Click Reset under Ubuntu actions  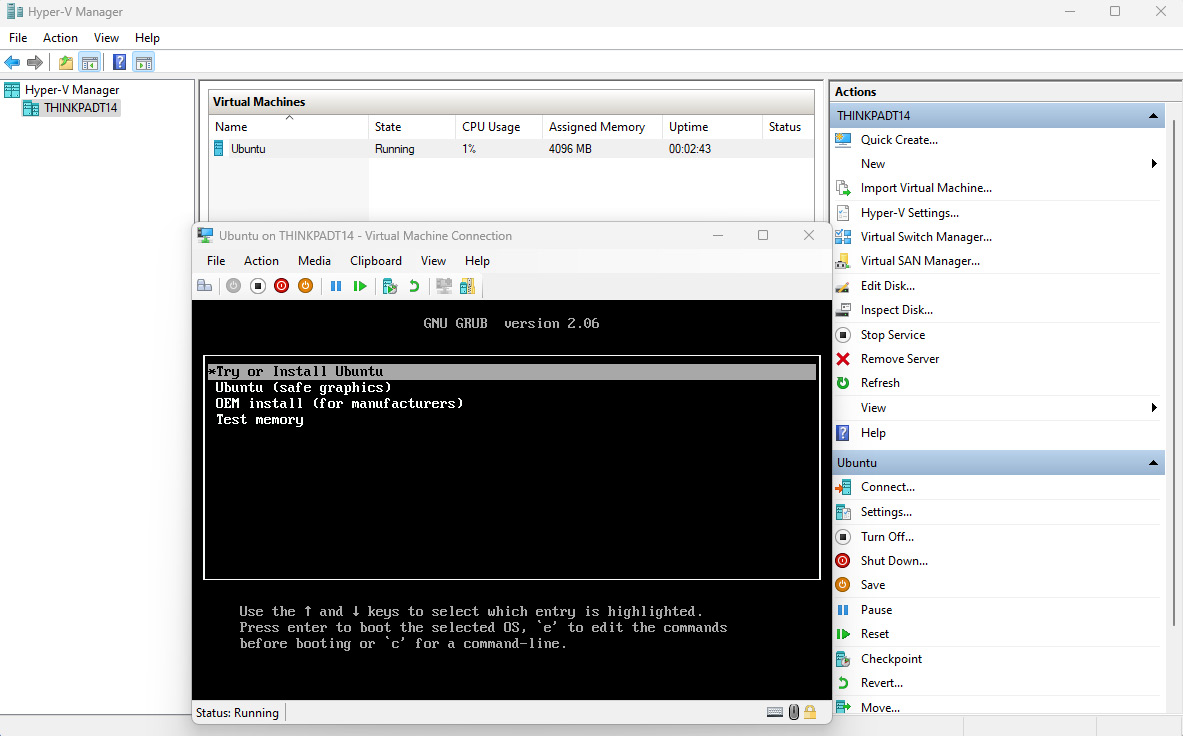pos(874,634)
